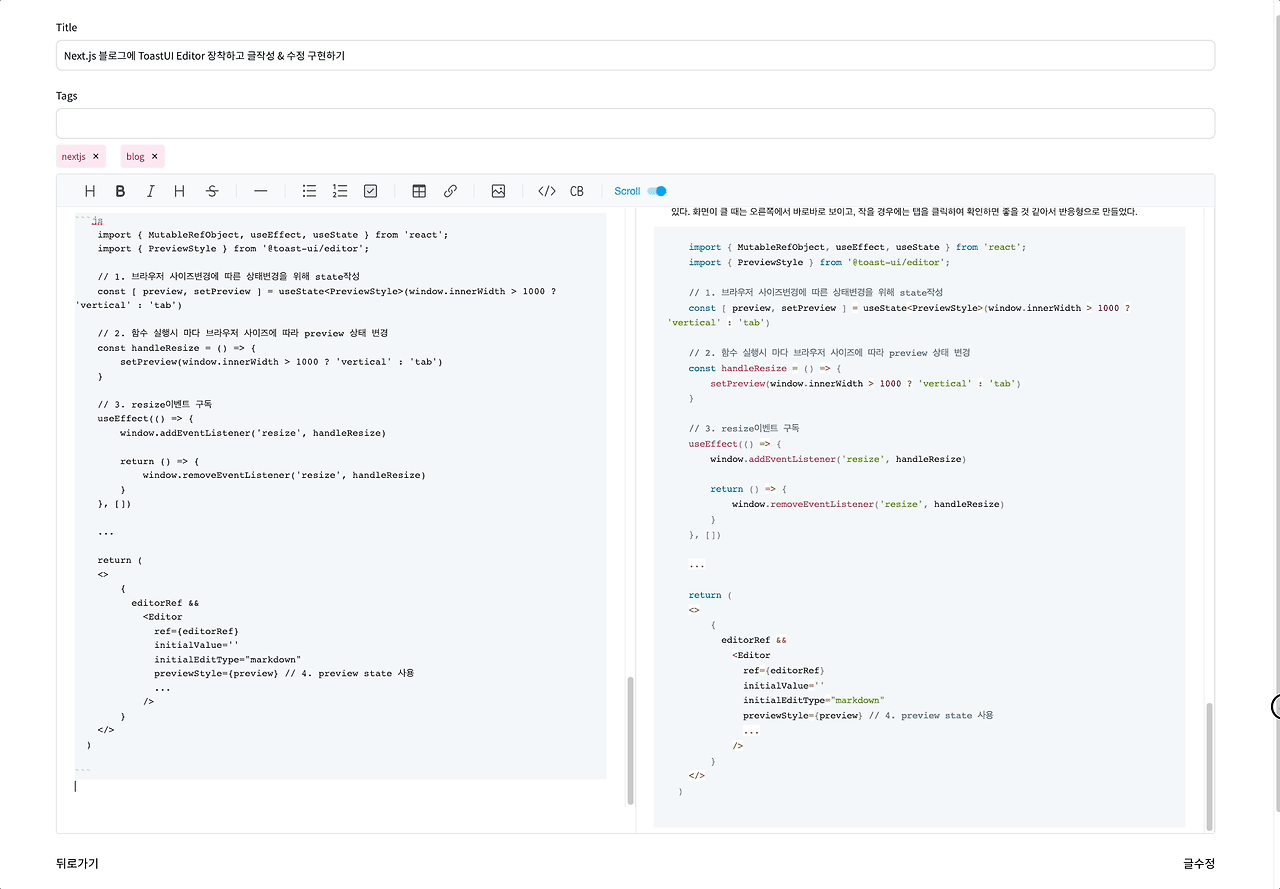Apply italic formatting from the toolbar
This screenshot has height=889, width=1280.
click(151, 191)
